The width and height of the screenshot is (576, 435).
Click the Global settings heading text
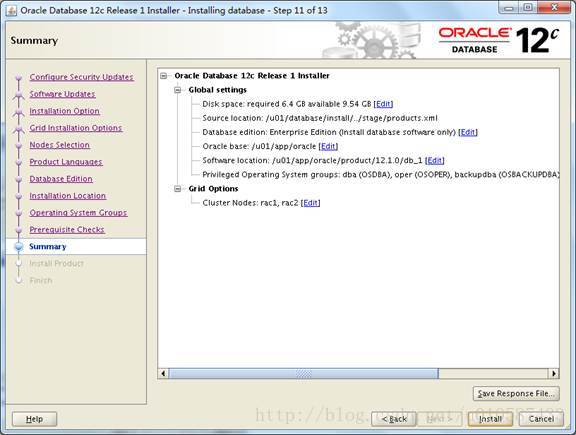217,90
